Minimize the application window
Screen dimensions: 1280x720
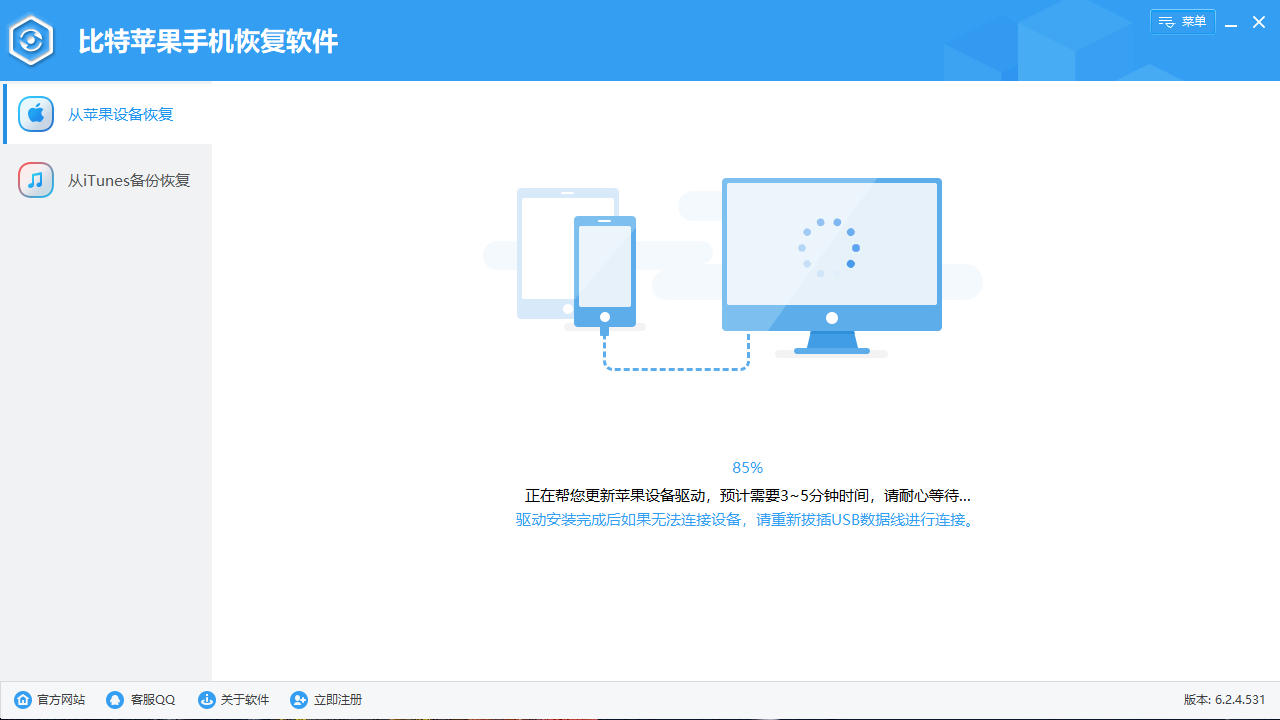1232,23
